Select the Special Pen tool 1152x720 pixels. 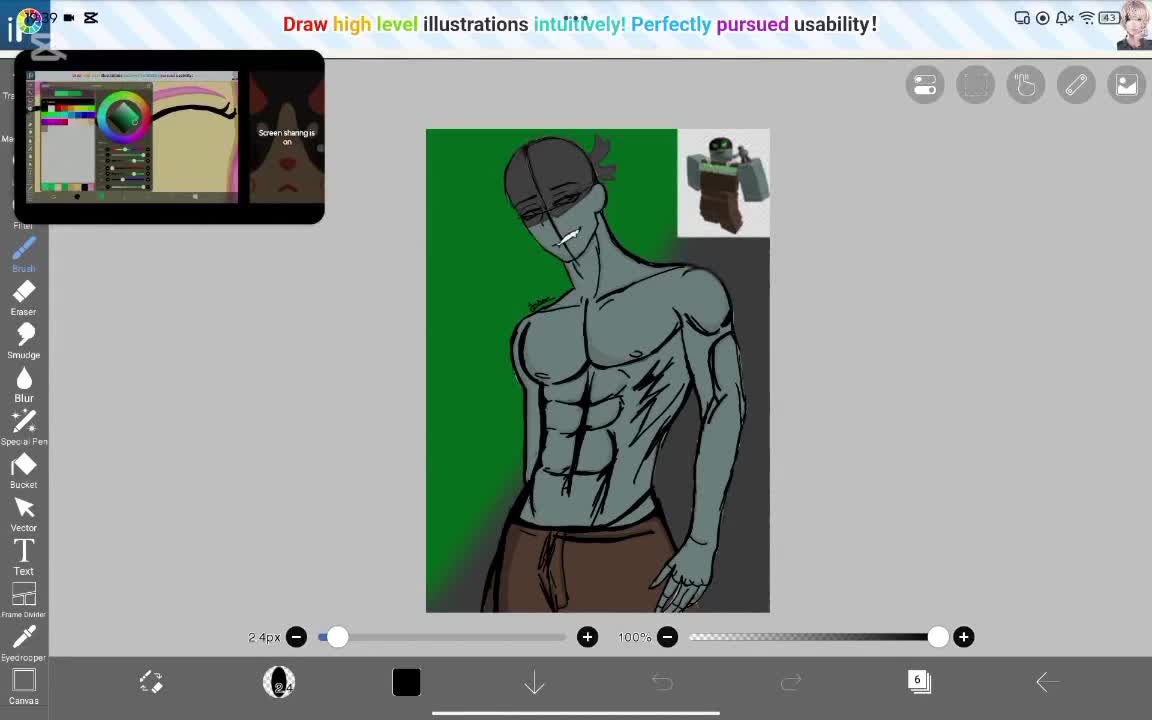click(x=24, y=428)
